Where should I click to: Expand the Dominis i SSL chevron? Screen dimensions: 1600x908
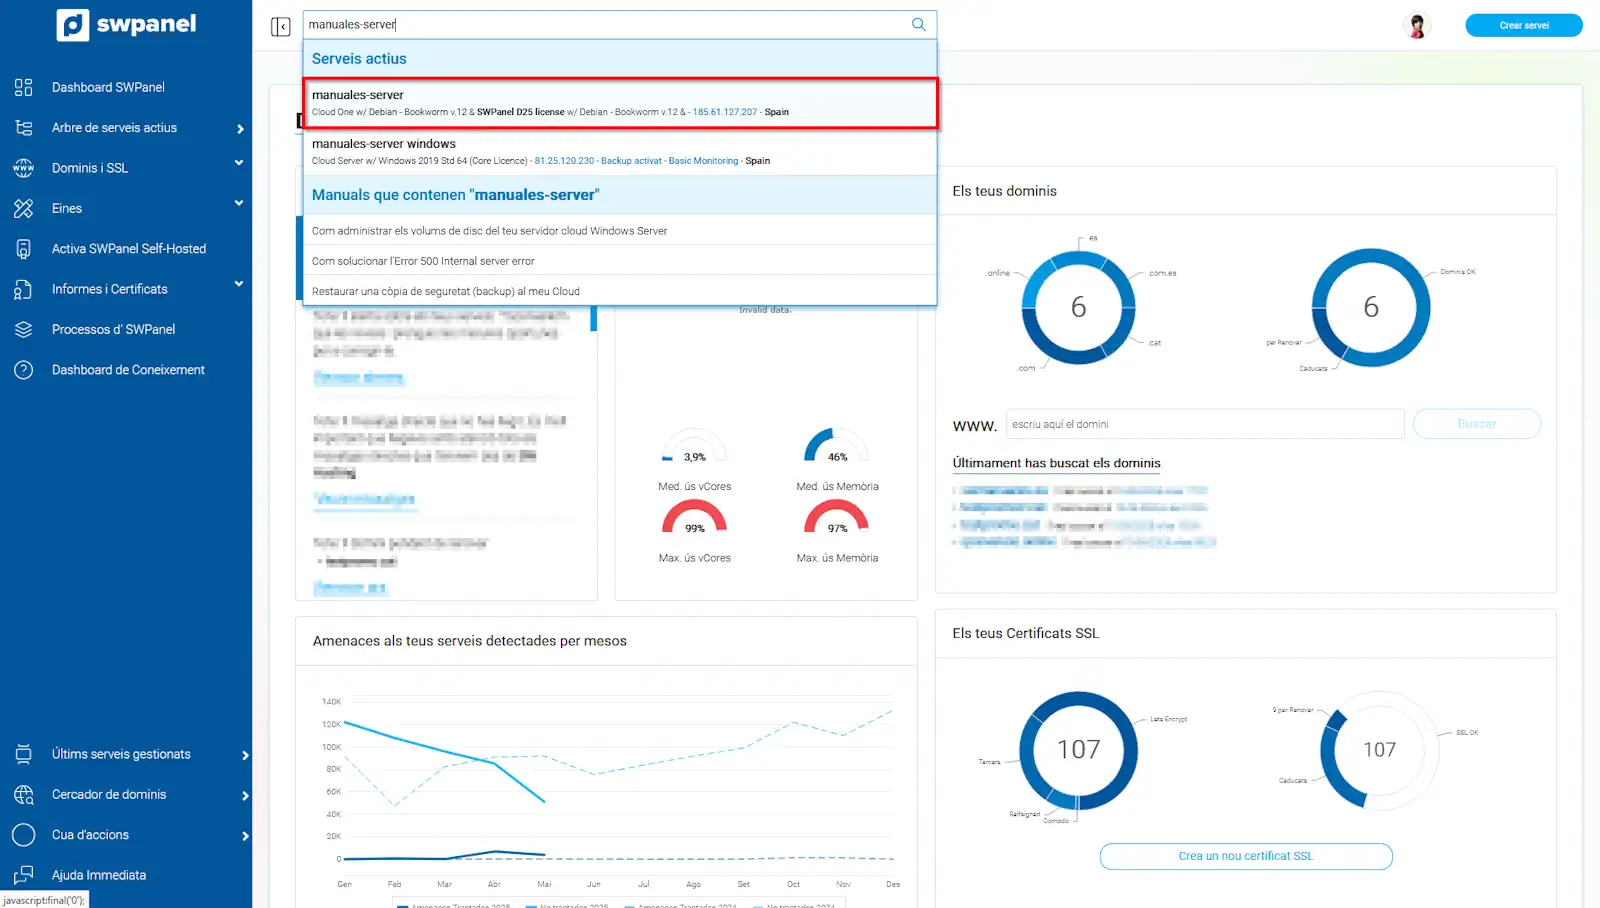click(x=239, y=163)
